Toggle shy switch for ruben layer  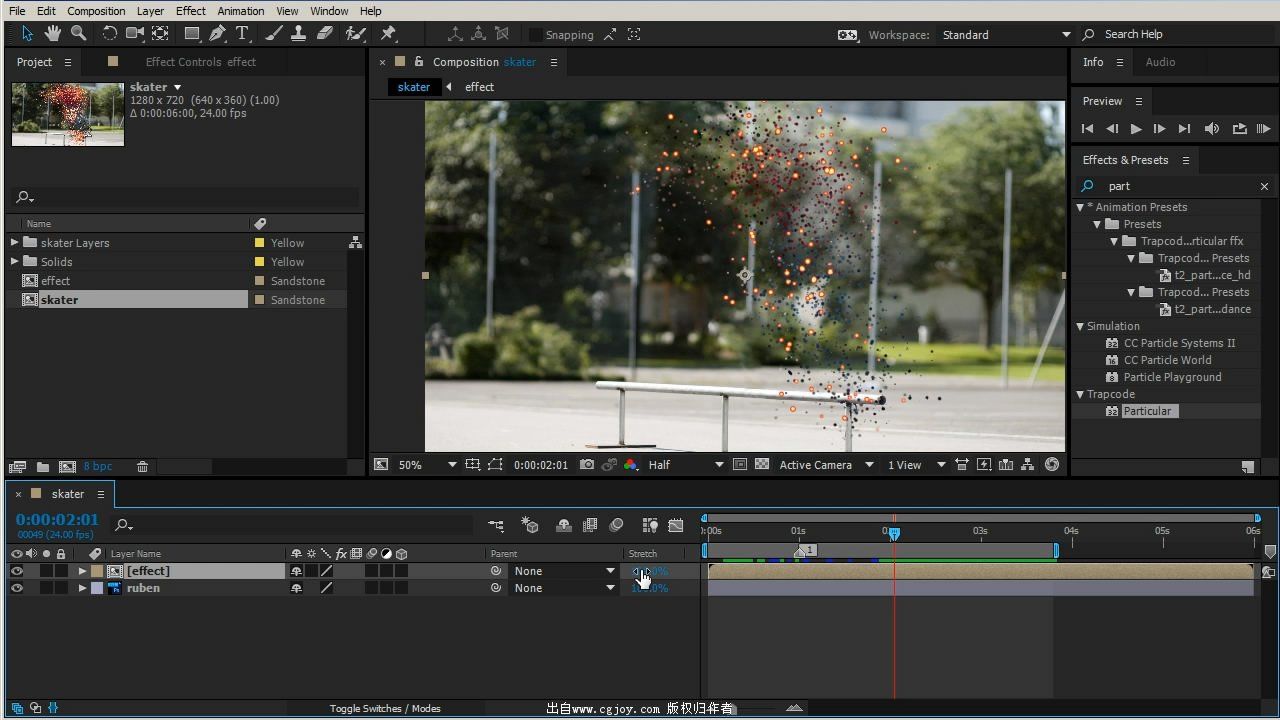(x=296, y=588)
